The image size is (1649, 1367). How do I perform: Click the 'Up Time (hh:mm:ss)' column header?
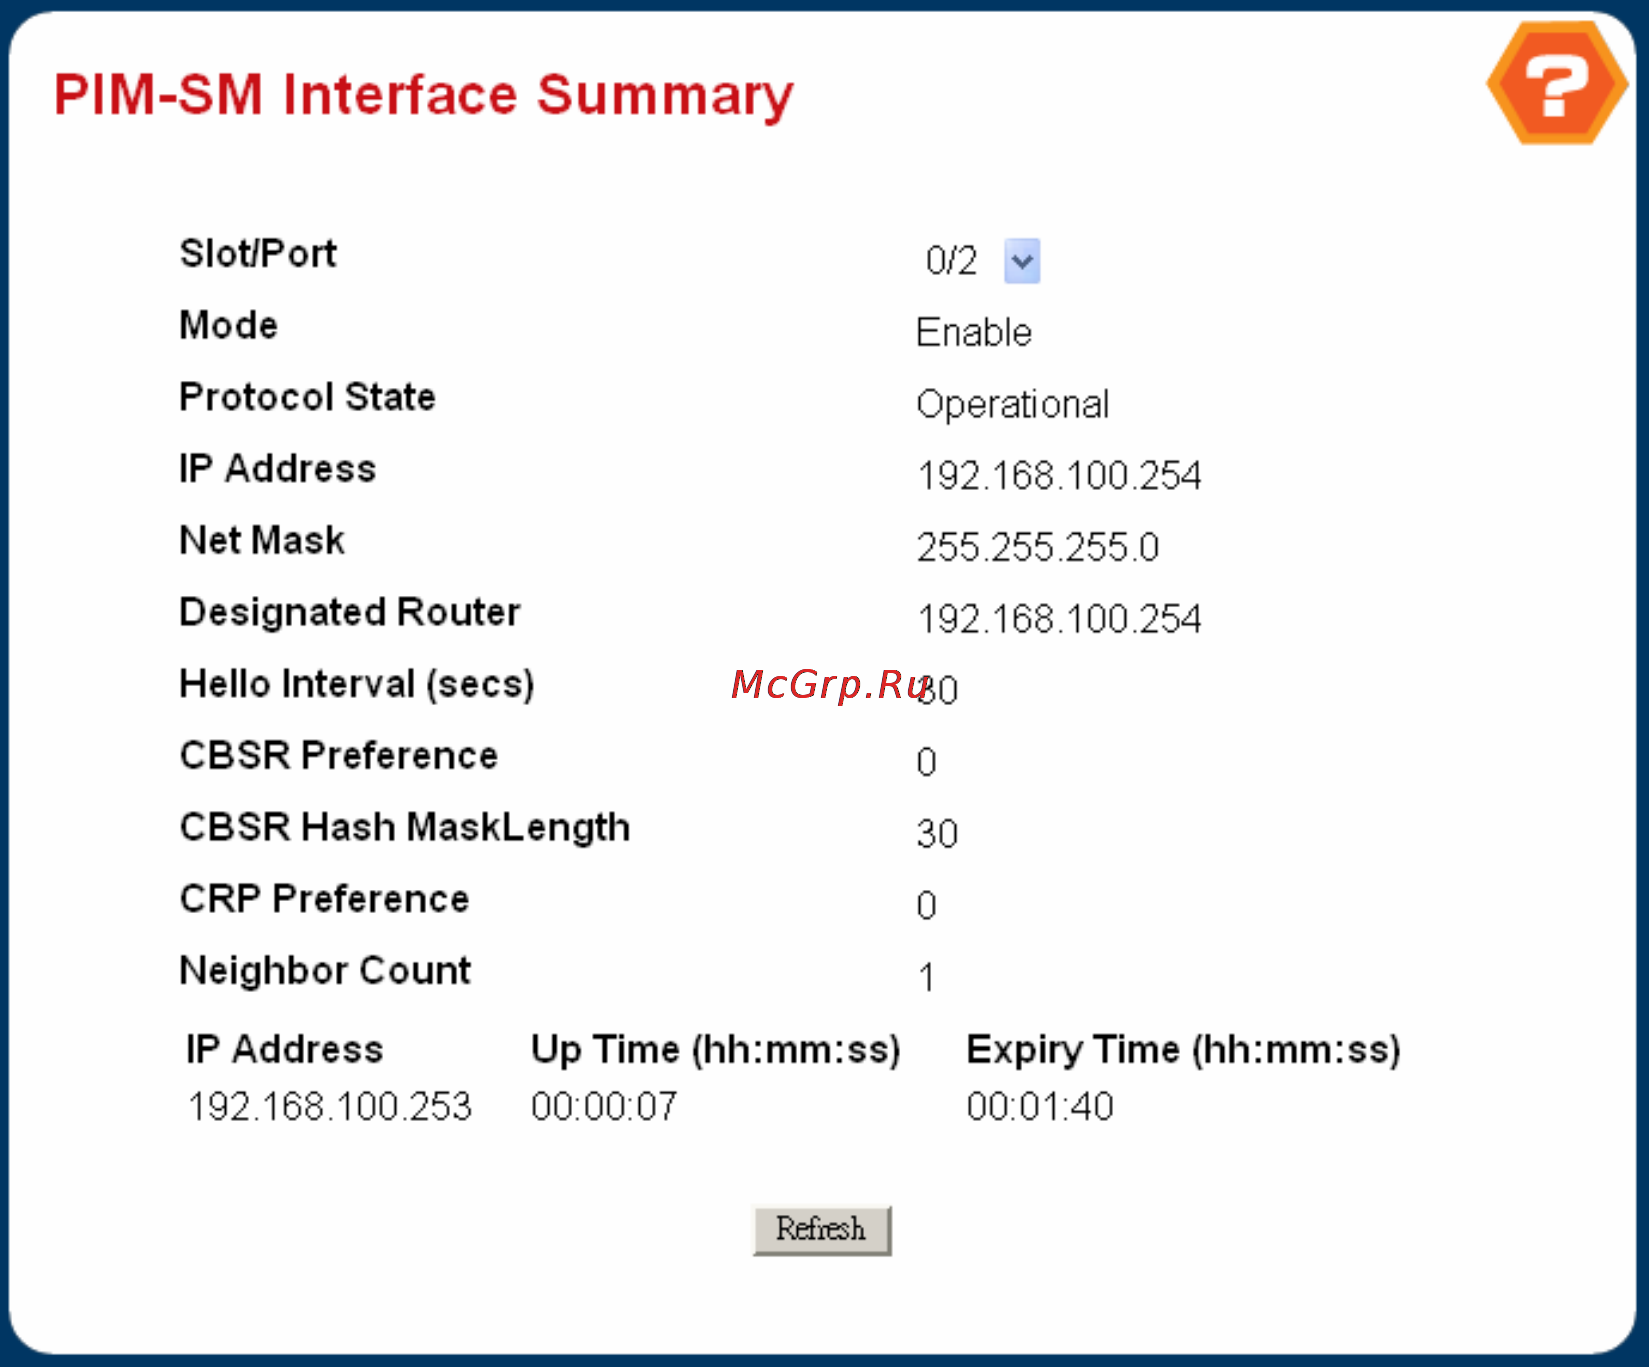tap(716, 1050)
